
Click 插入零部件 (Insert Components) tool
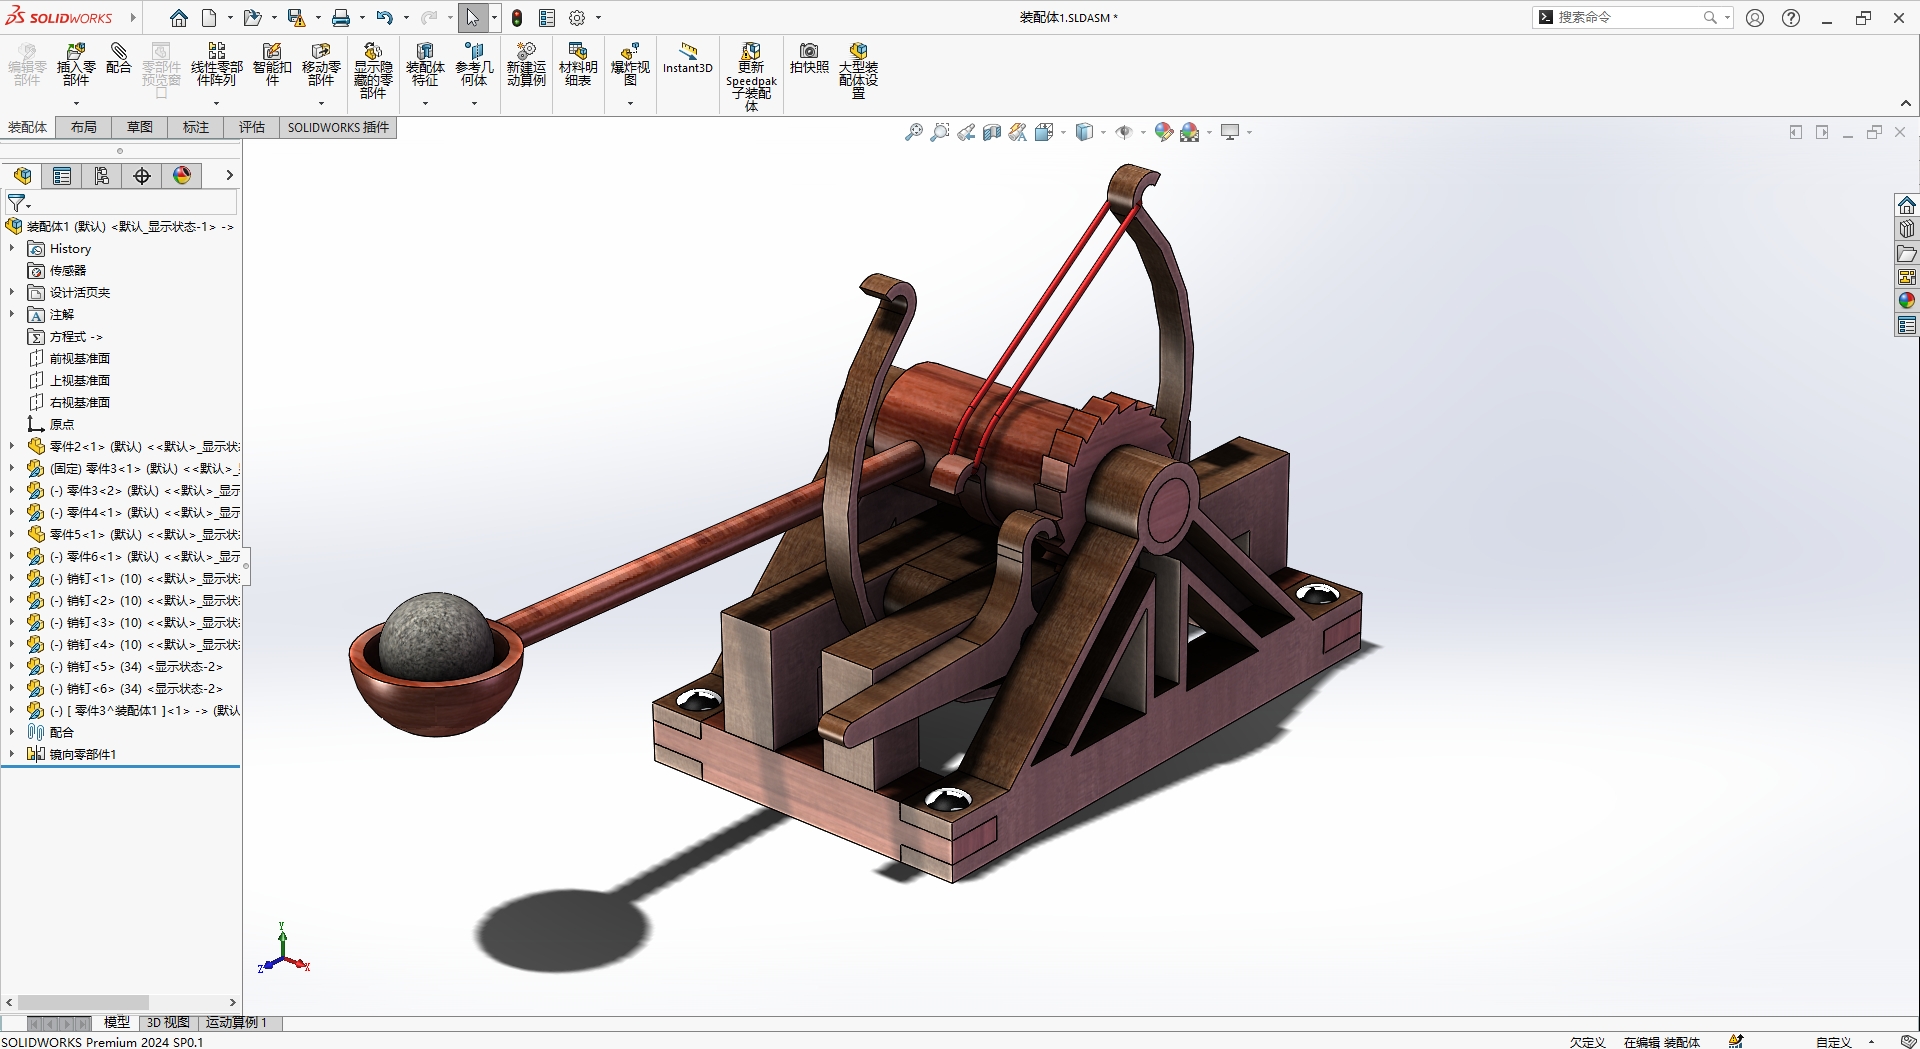tap(76, 65)
